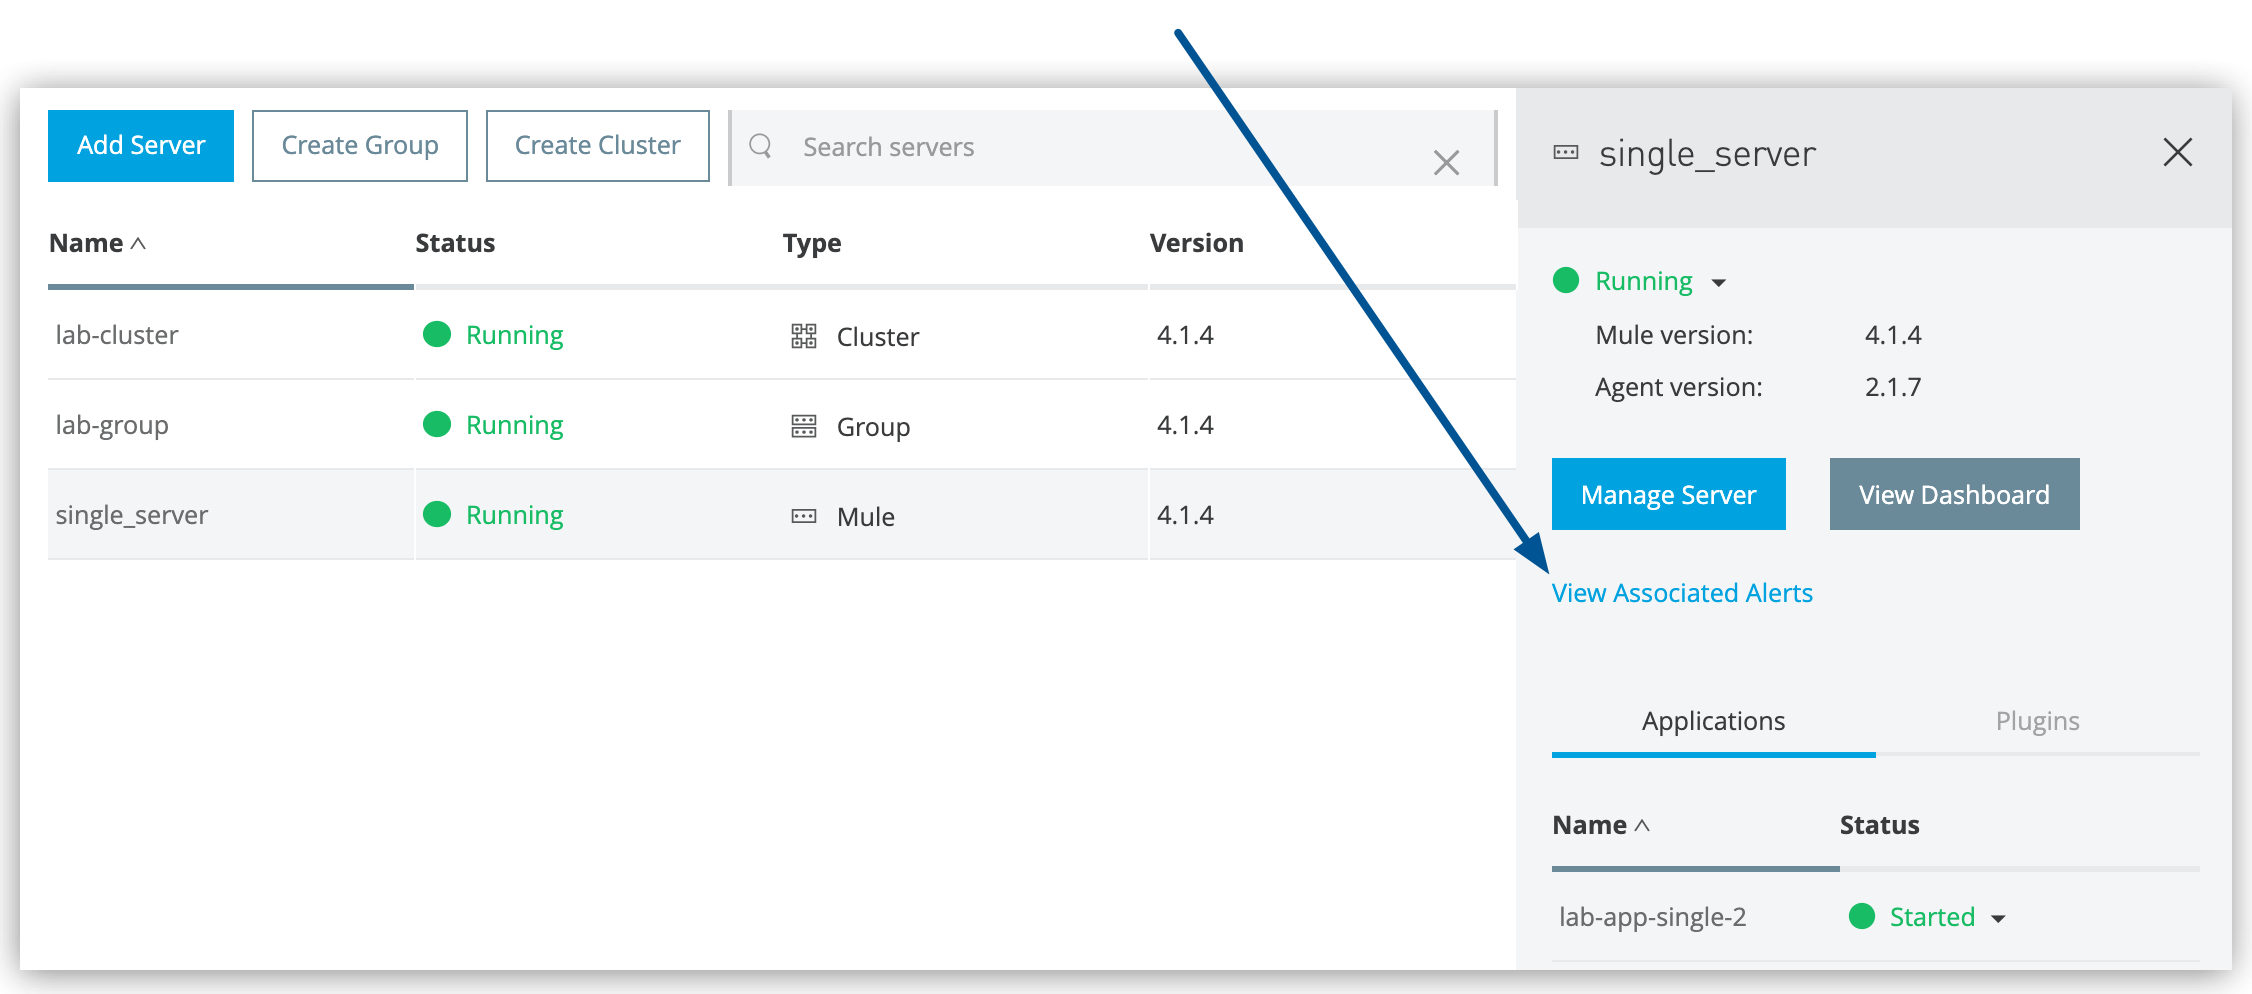Open View Associated Alerts
The height and width of the screenshot is (994, 2252).
click(x=1682, y=592)
